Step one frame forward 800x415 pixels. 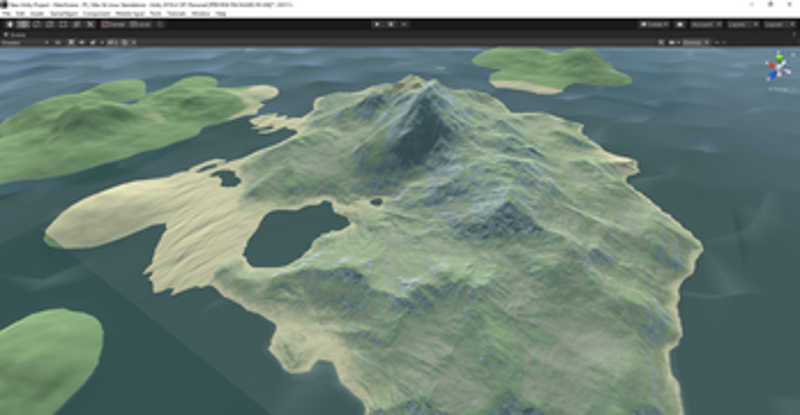click(404, 25)
